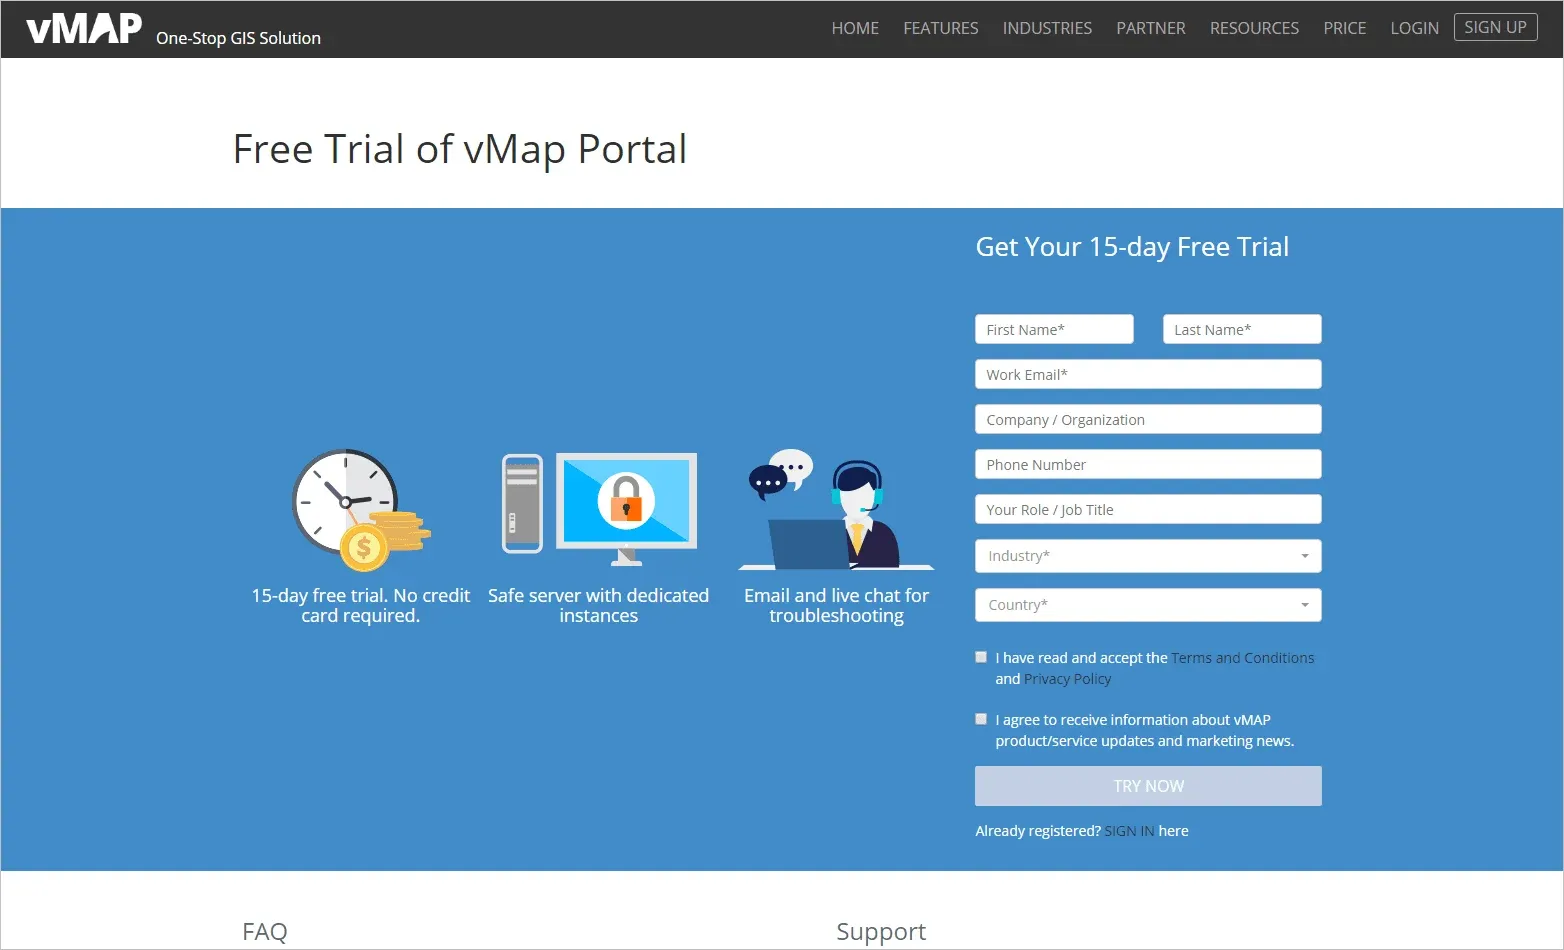
Task: Open the Country dropdown
Action: [x=1148, y=605]
